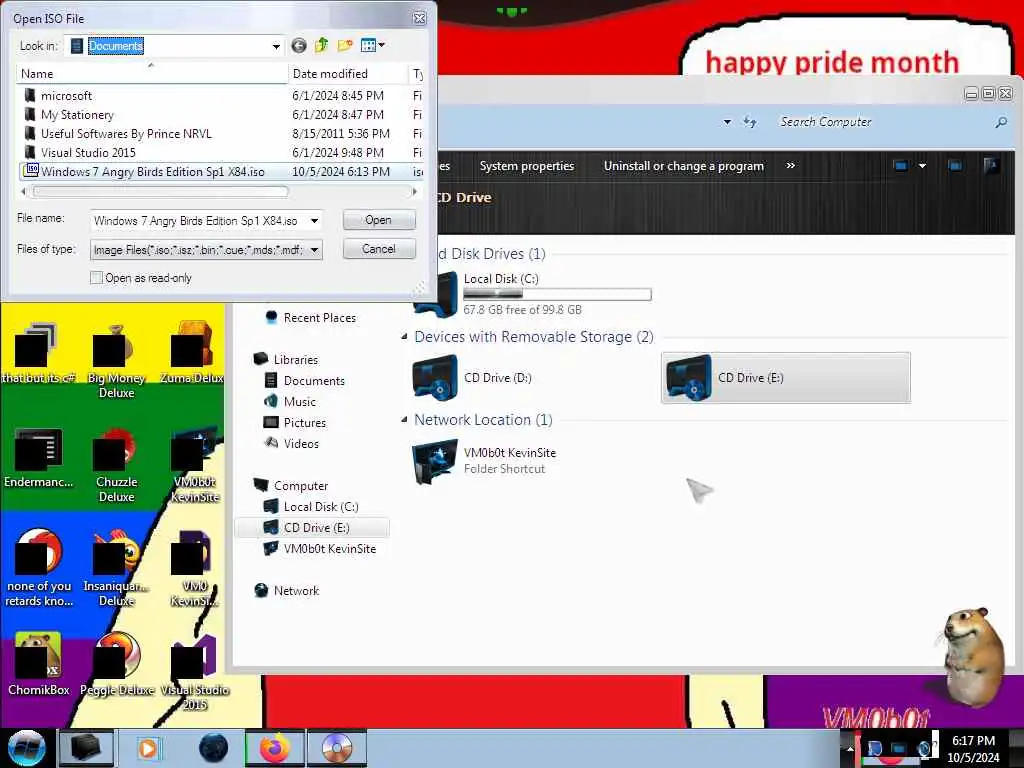
Task: Open media player taskbar icon
Action: (148, 748)
